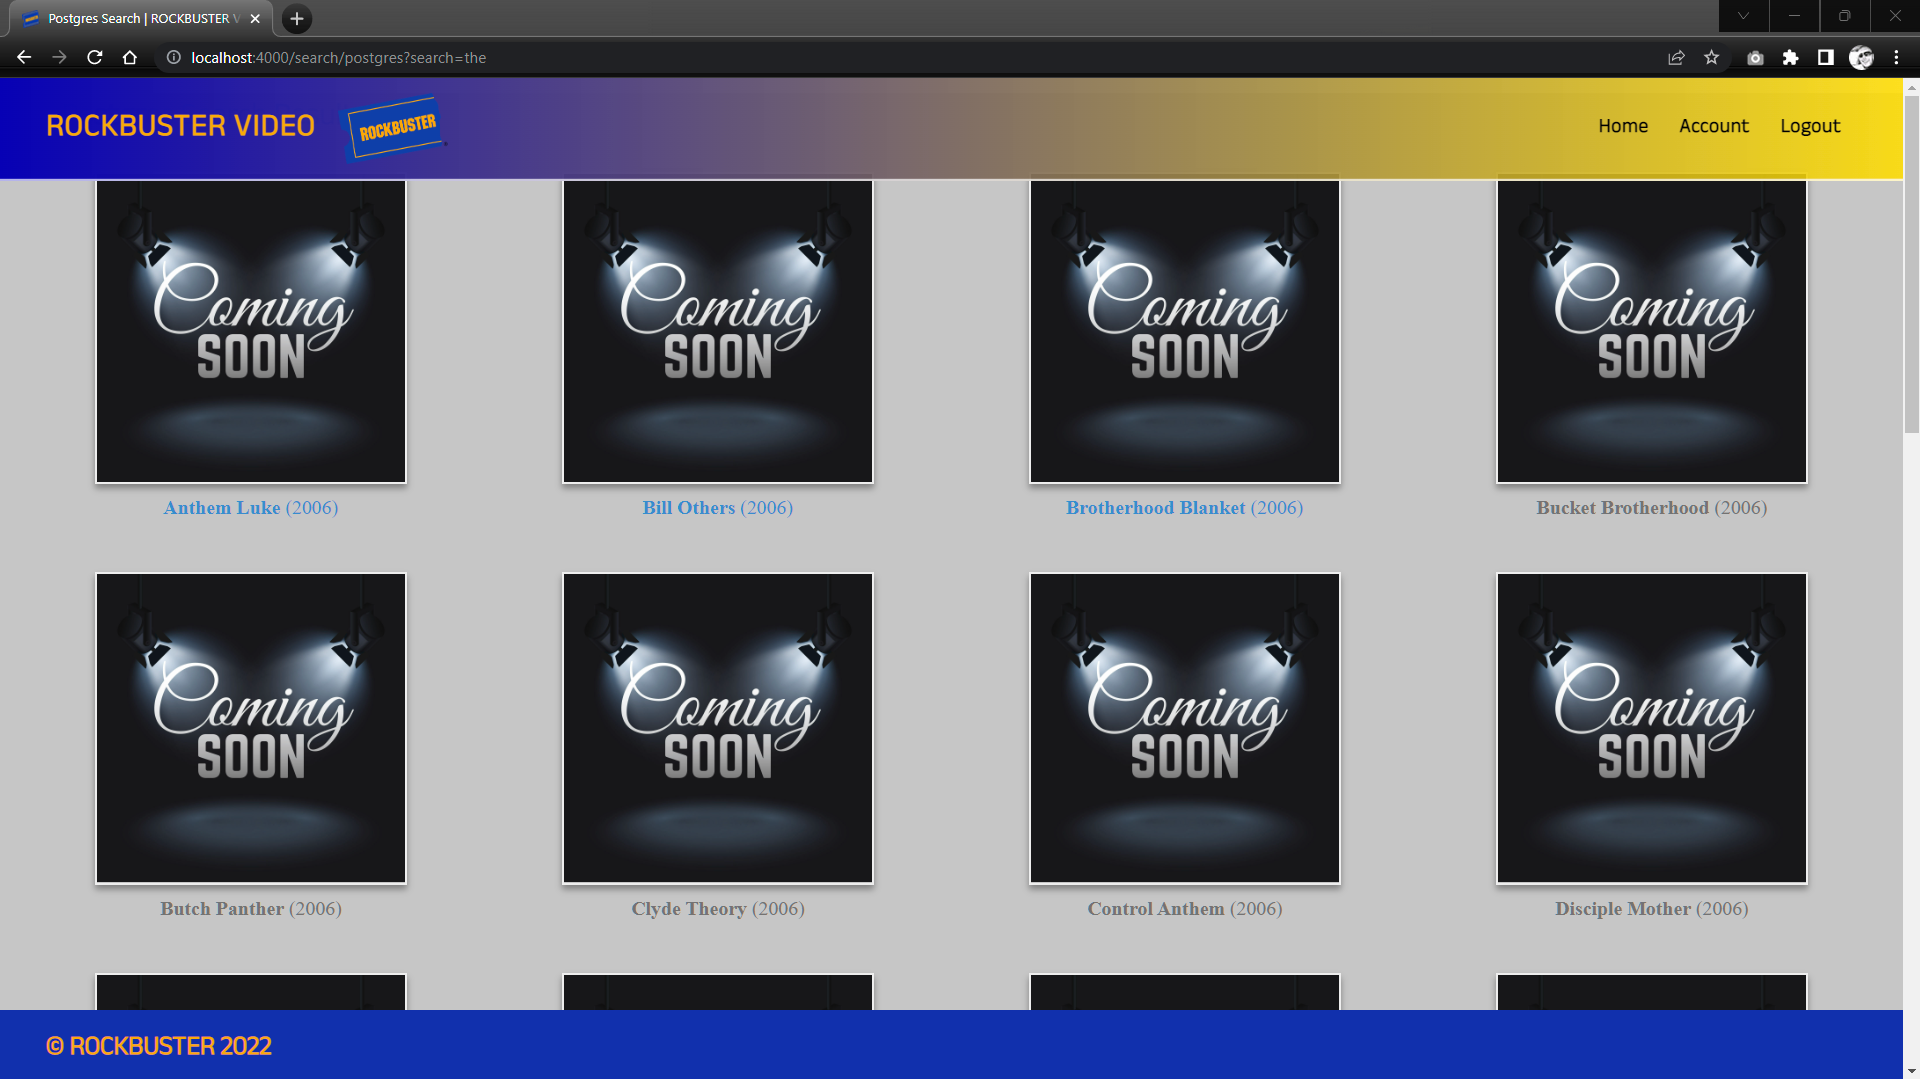
Task: Share this page icon
Action: pyautogui.click(x=1677, y=58)
